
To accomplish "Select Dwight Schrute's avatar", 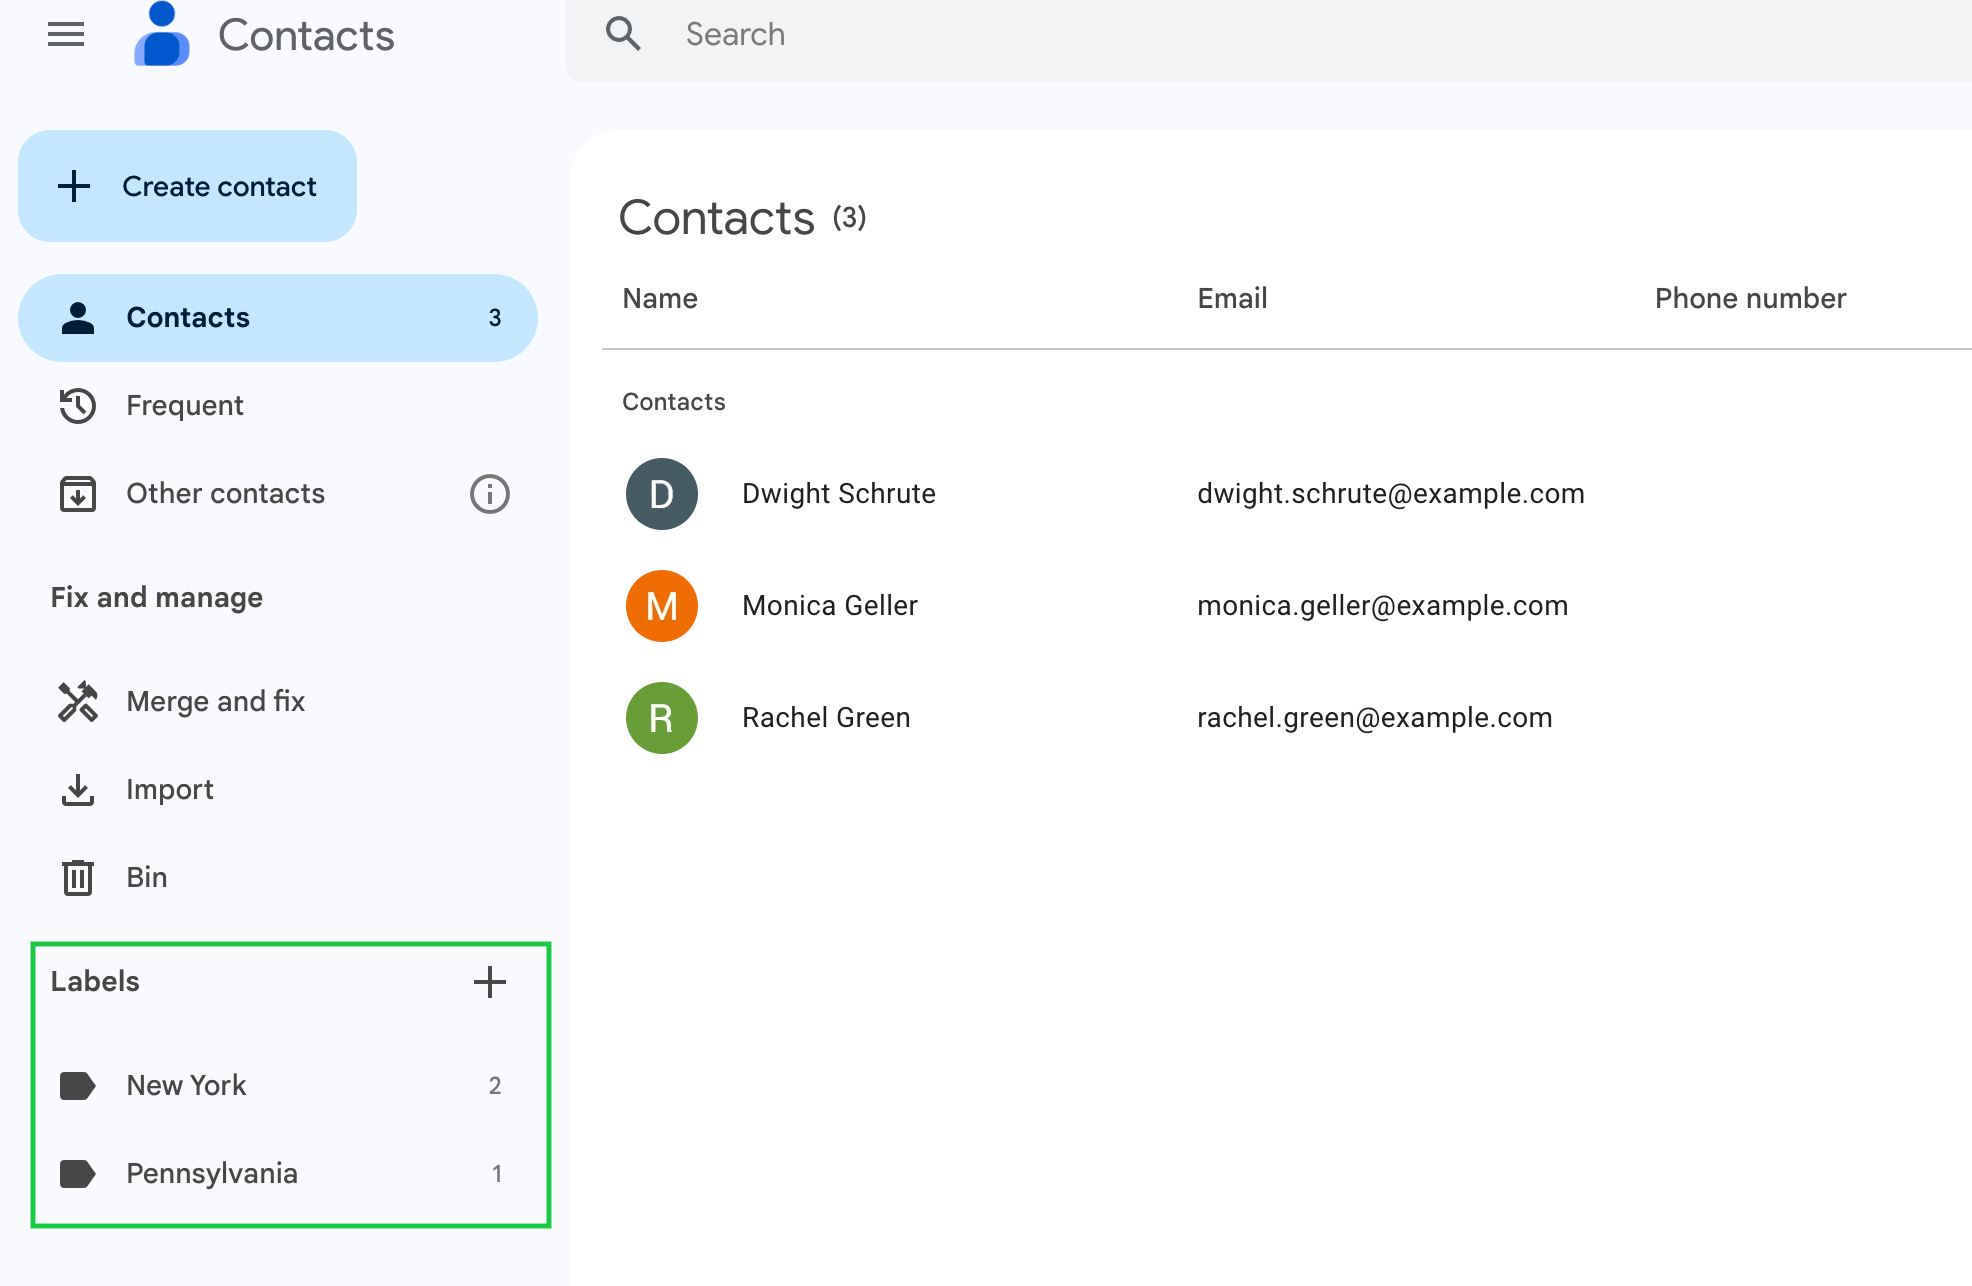I will click(662, 494).
